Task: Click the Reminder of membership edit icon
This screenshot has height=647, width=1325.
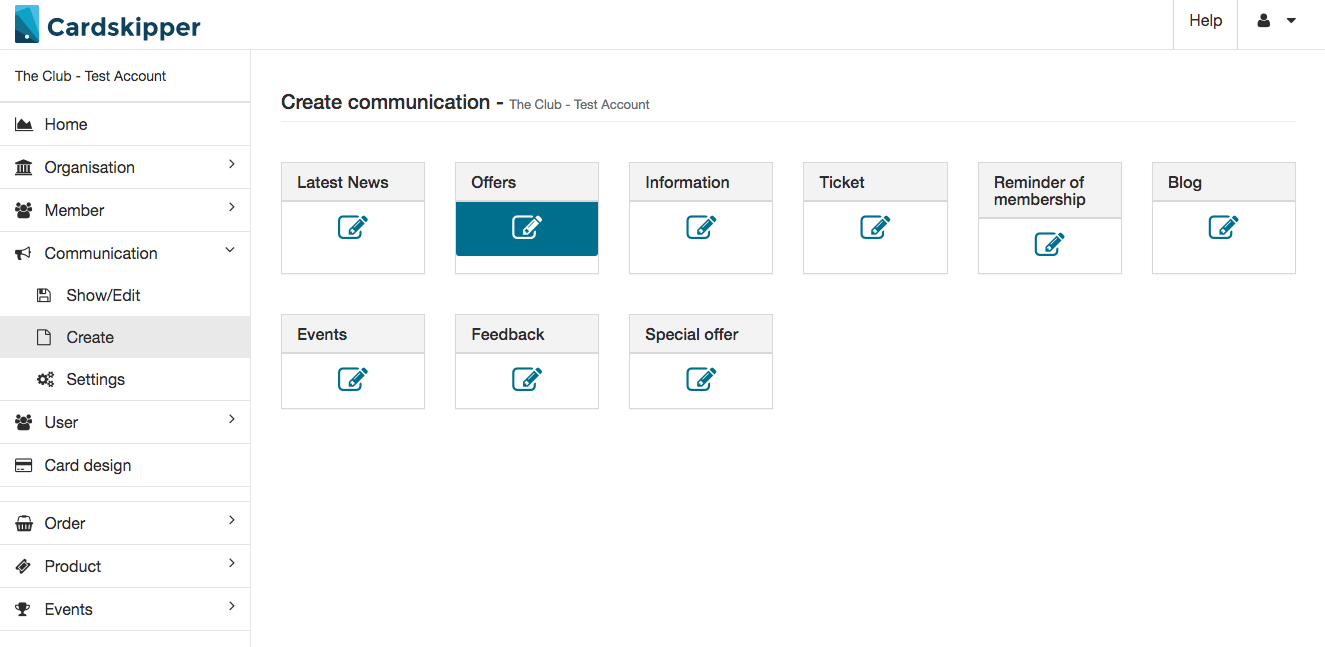Action: tap(1049, 244)
